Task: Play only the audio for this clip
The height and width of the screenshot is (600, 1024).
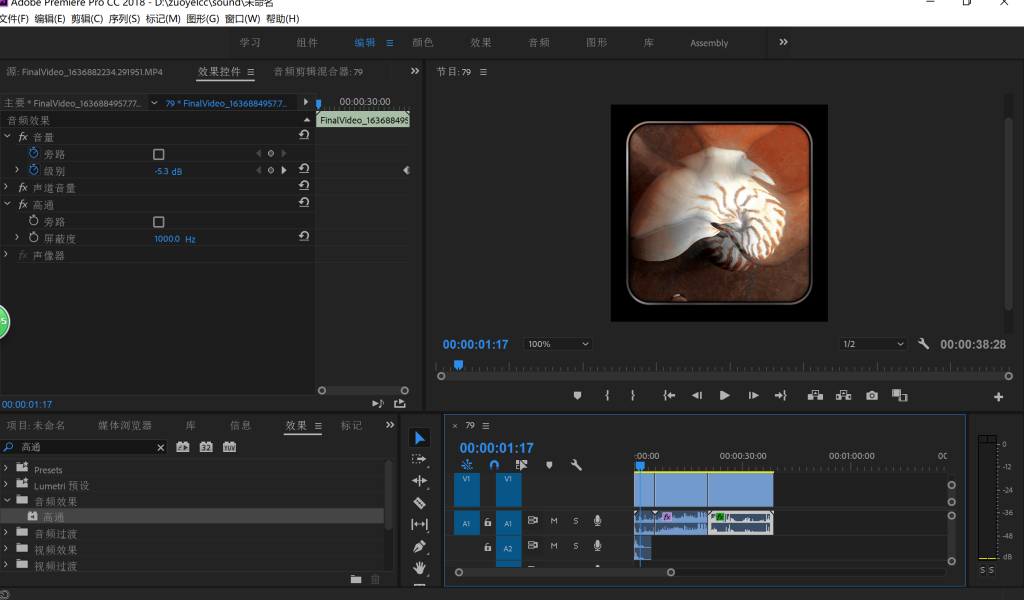Action: [x=378, y=404]
